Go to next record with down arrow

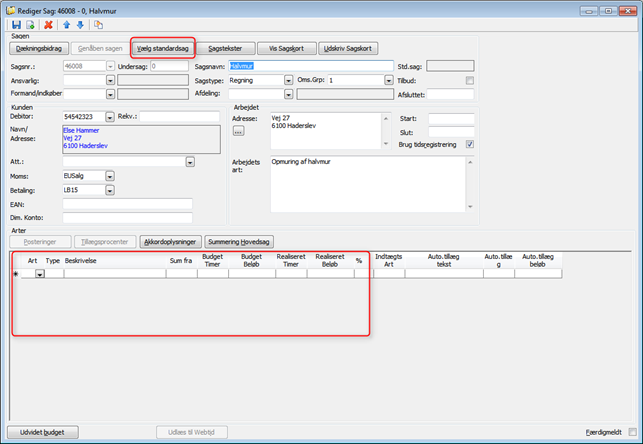[80, 24]
